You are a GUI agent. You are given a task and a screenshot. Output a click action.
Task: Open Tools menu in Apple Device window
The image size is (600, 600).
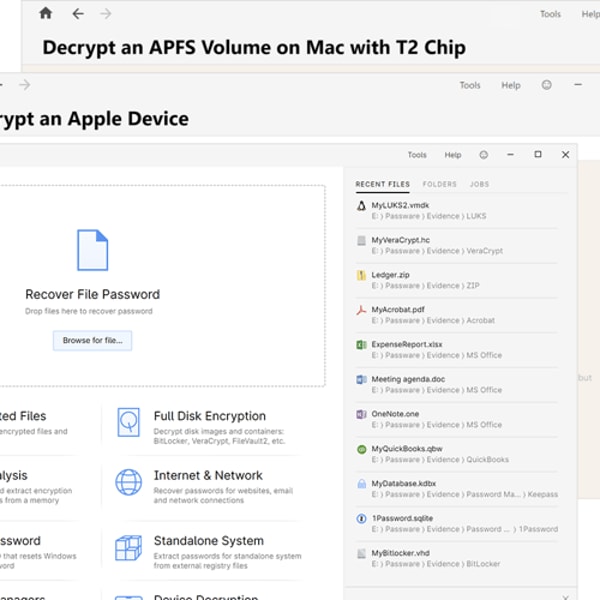[x=470, y=85]
